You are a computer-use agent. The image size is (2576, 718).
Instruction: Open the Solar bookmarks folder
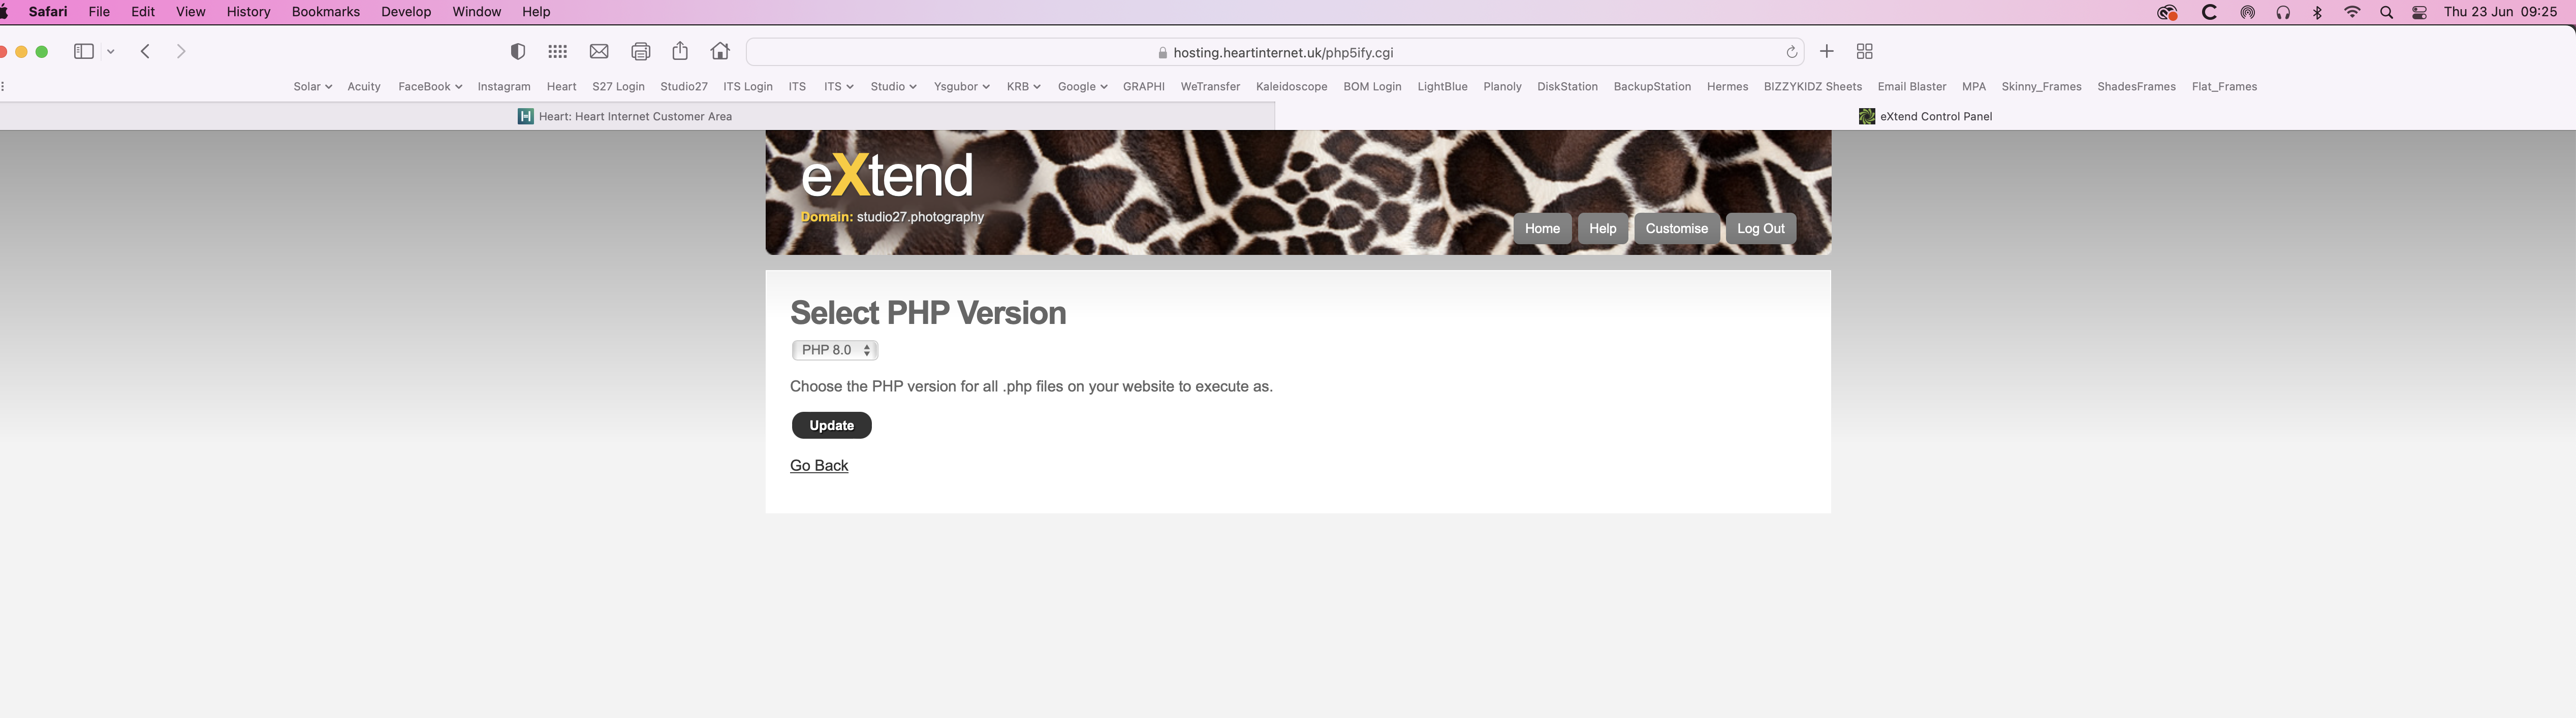coord(312,87)
